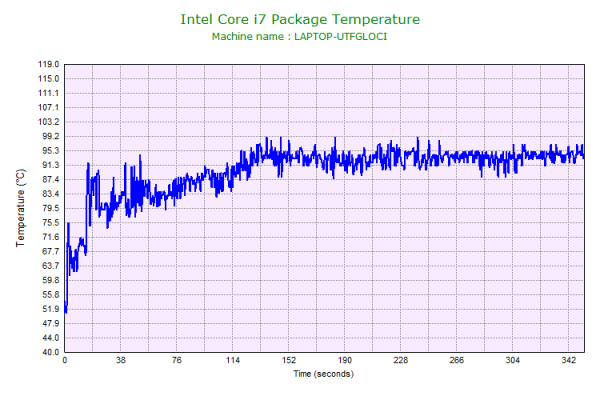Click the 91.3 value on the temperature axis
Screen dimensions: 600x400
(51, 165)
